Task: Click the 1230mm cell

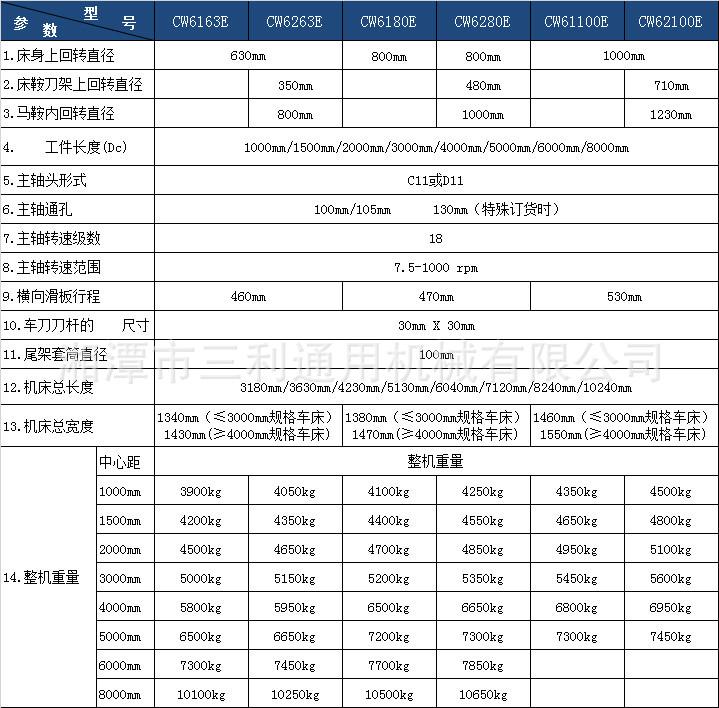Action: pos(671,114)
